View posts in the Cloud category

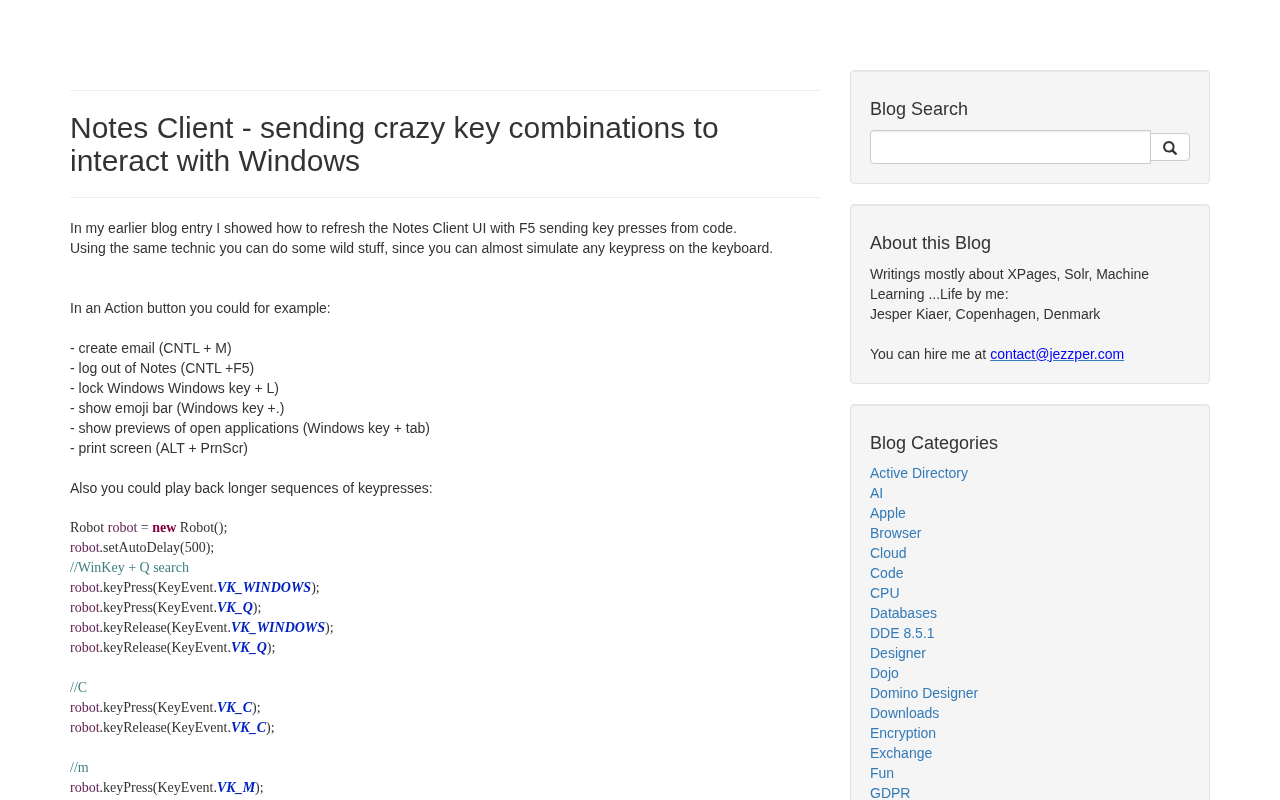tap(888, 553)
